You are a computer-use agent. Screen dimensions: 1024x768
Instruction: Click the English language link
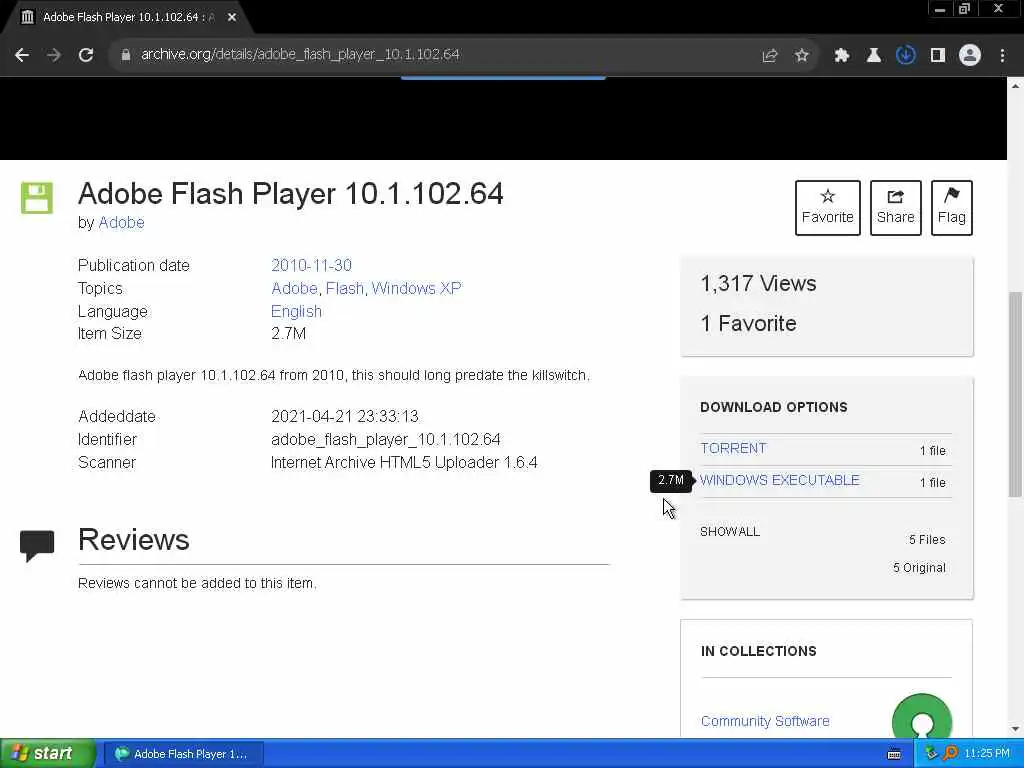pyautogui.click(x=296, y=312)
